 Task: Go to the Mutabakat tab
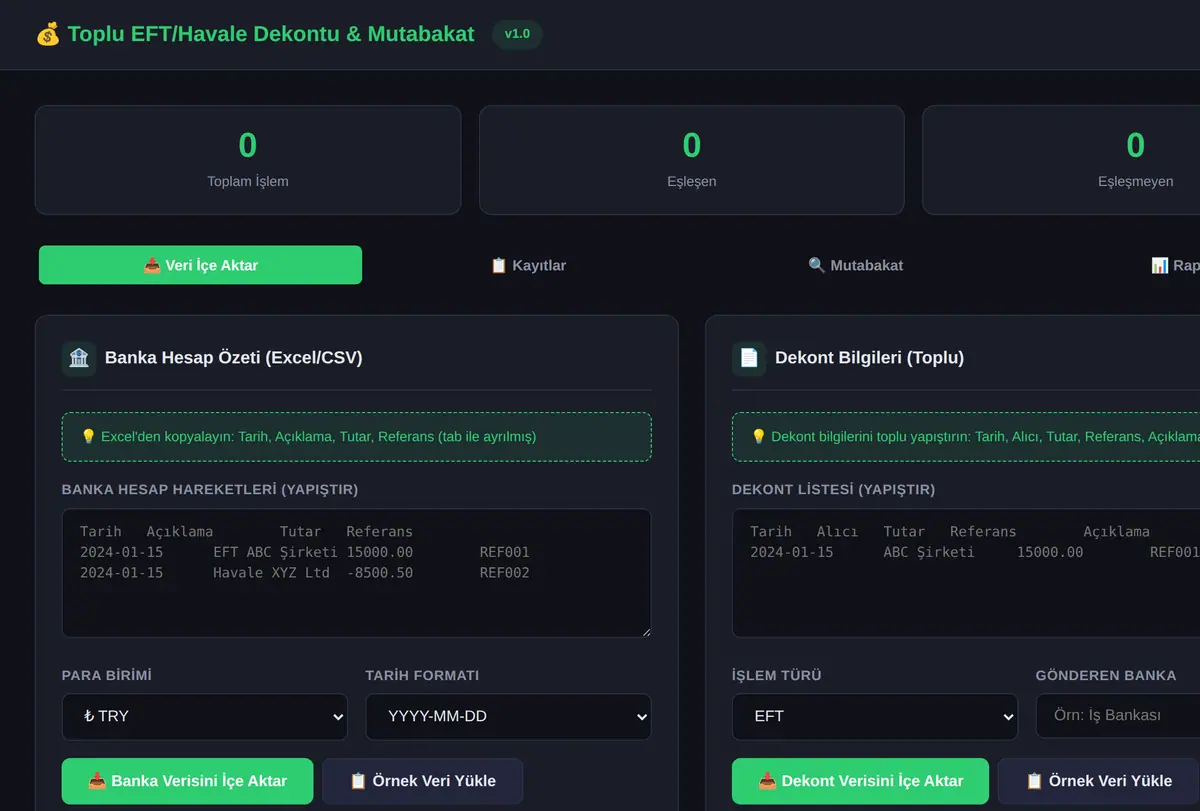pyautogui.click(x=856, y=265)
